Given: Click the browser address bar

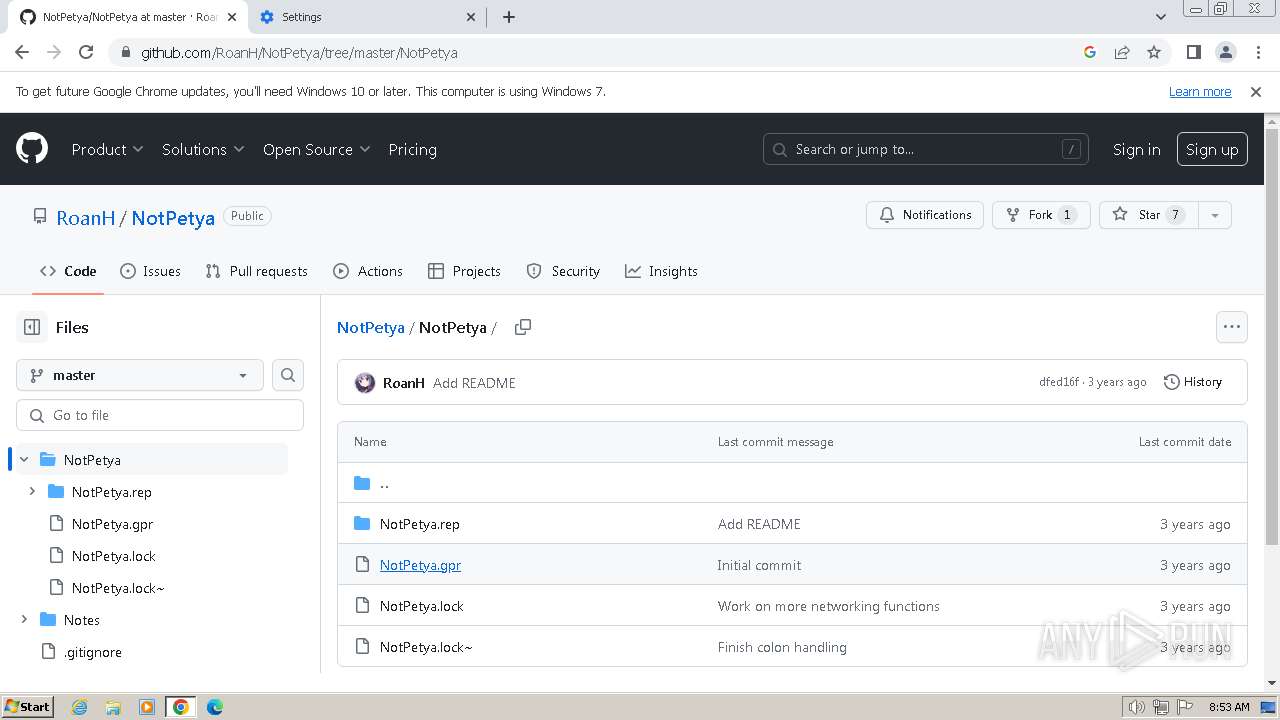Looking at the screenshot, I should [600, 52].
